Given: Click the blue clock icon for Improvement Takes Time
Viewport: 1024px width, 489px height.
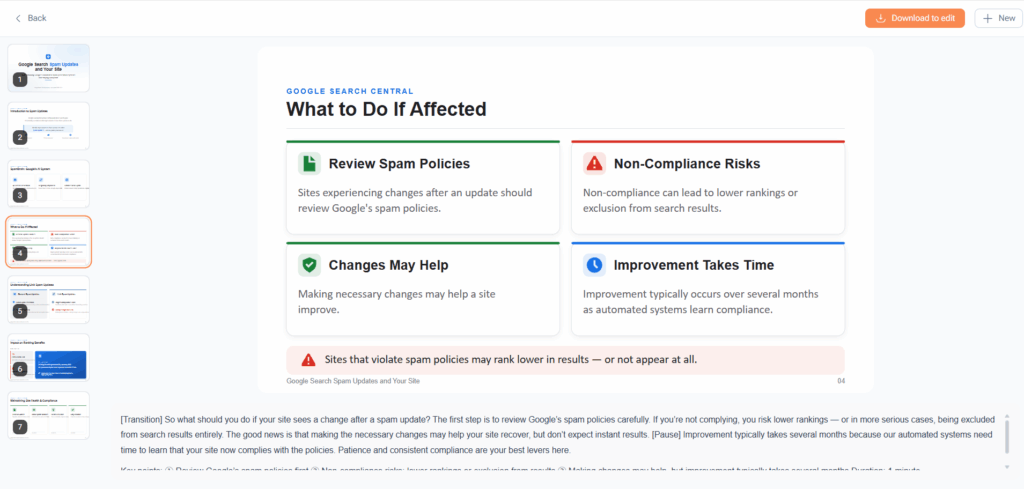Looking at the screenshot, I should coord(594,265).
